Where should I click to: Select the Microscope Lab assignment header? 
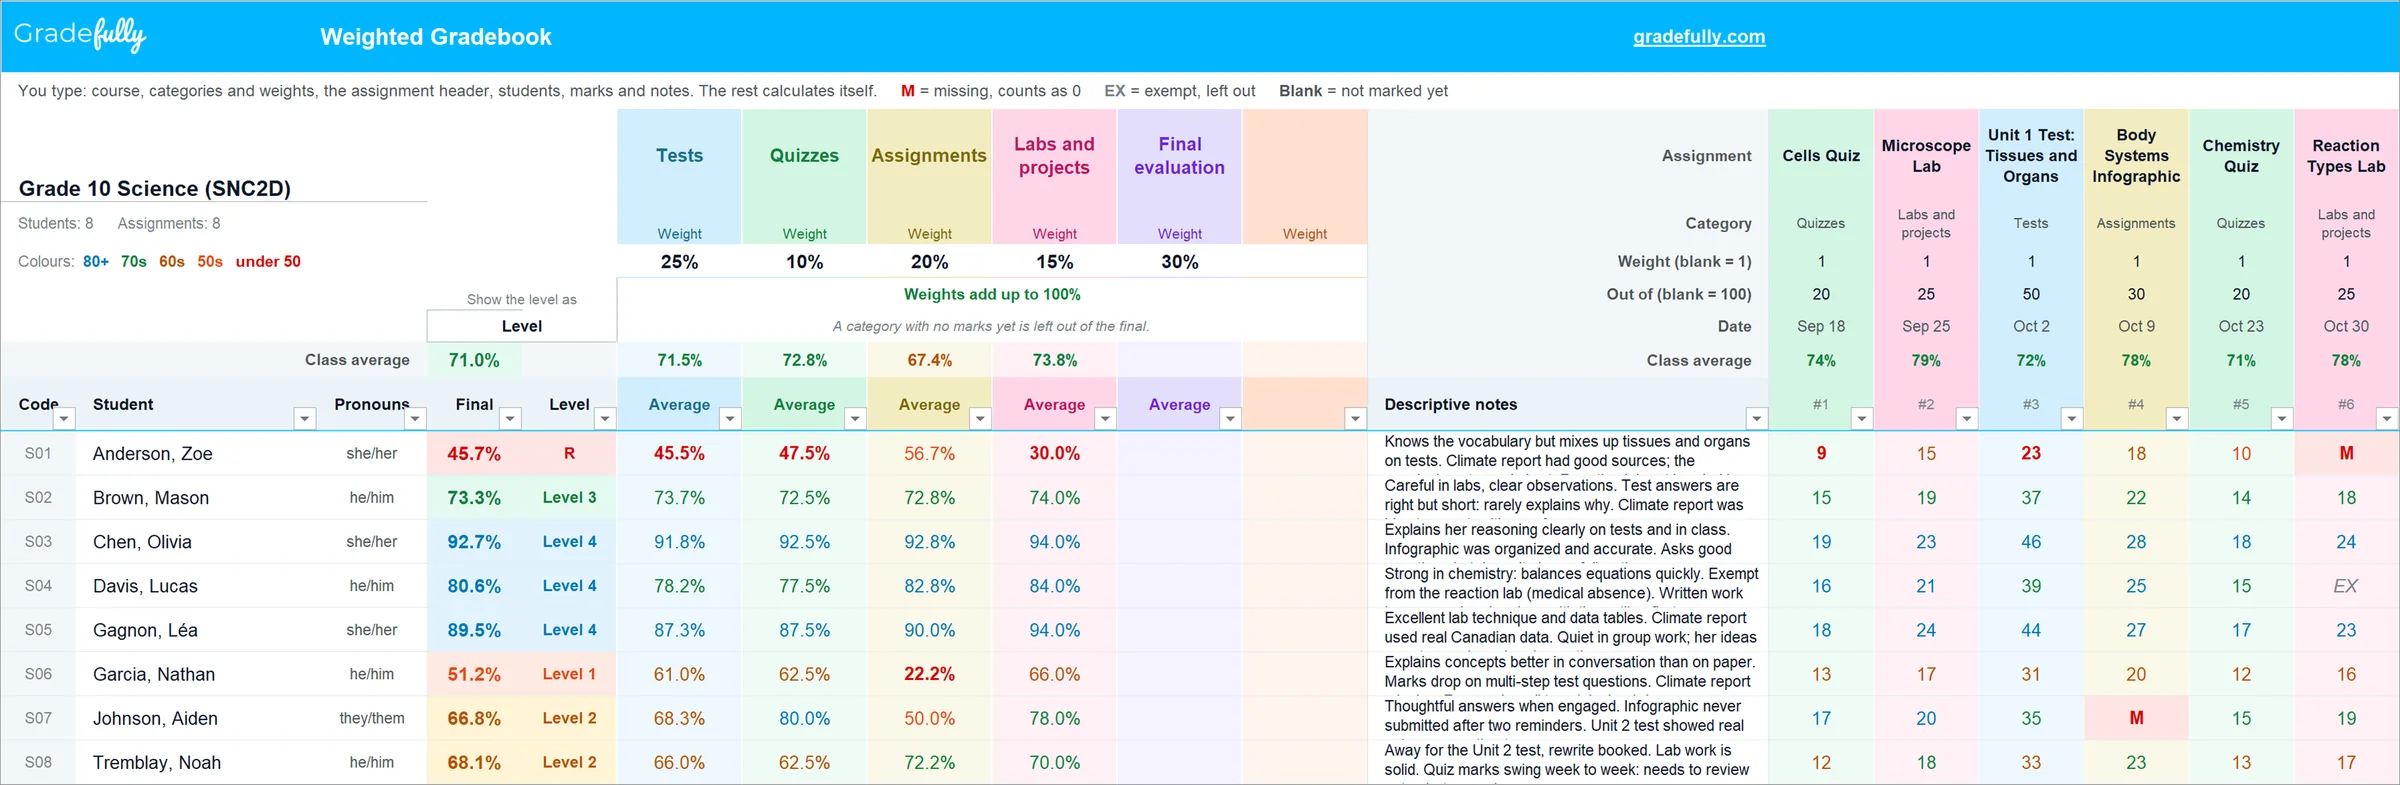[1926, 156]
